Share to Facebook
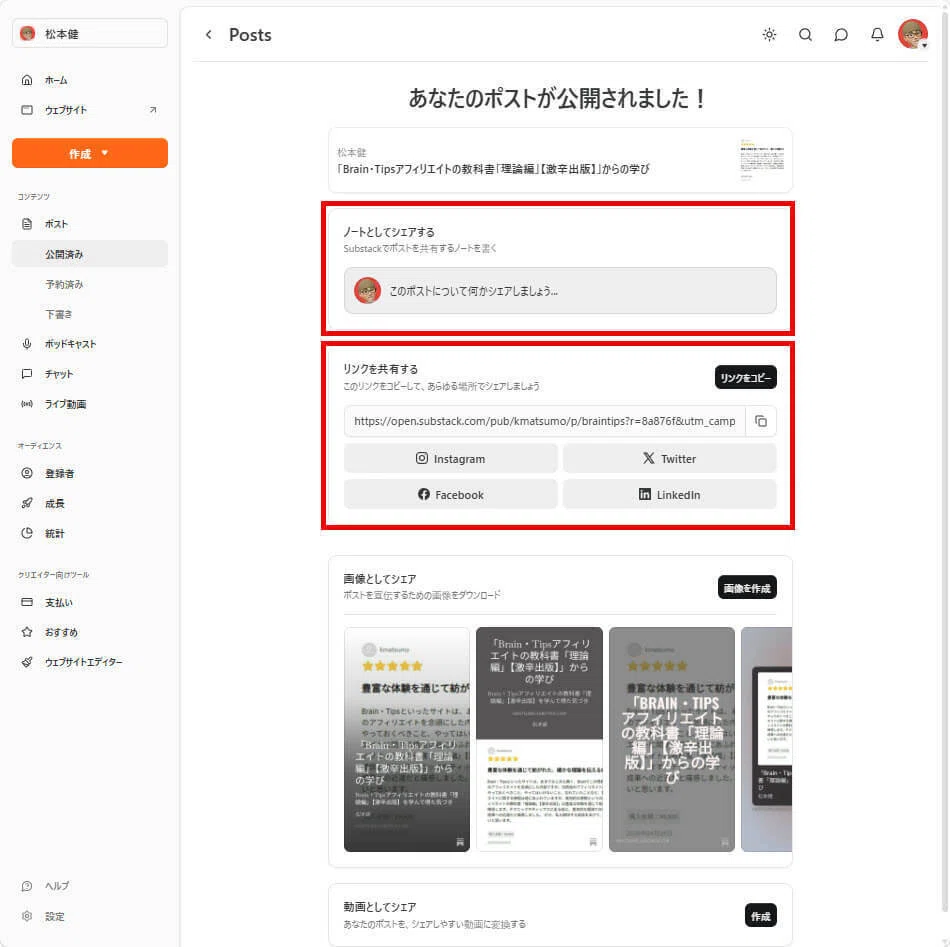The height and width of the screenshot is (947, 950). point(450,494)
